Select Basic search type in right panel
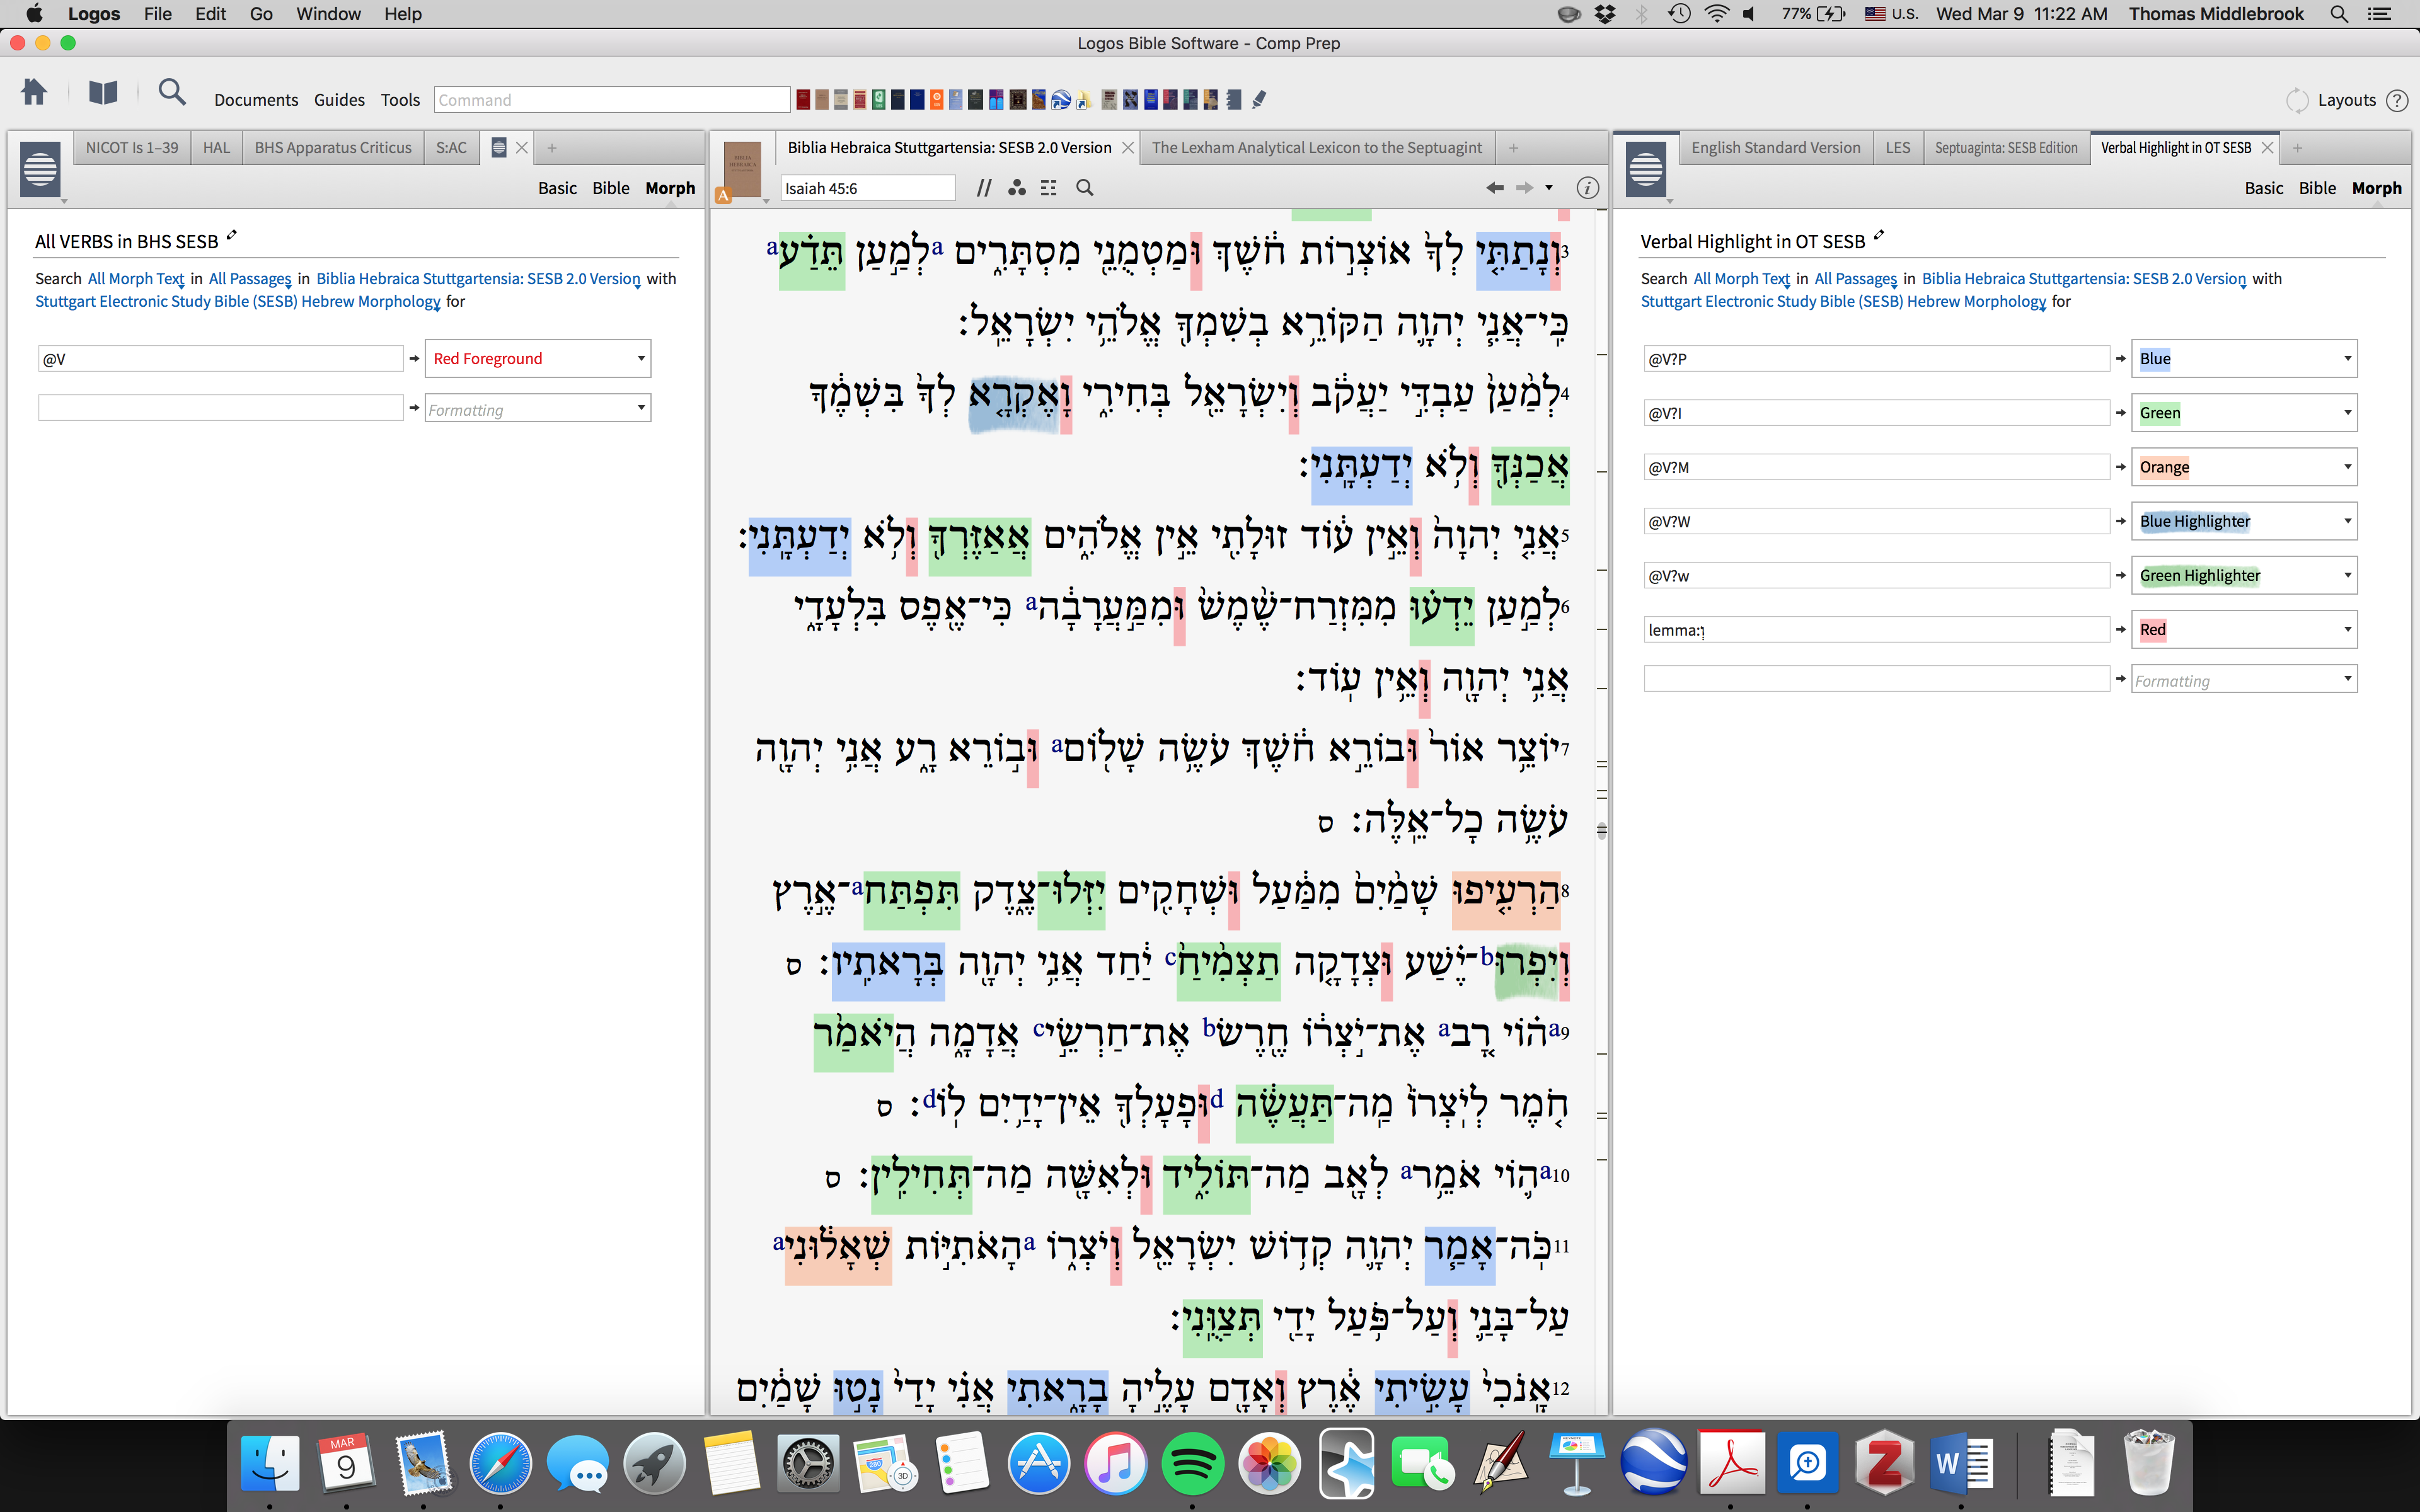 [x=2264, y=188]
